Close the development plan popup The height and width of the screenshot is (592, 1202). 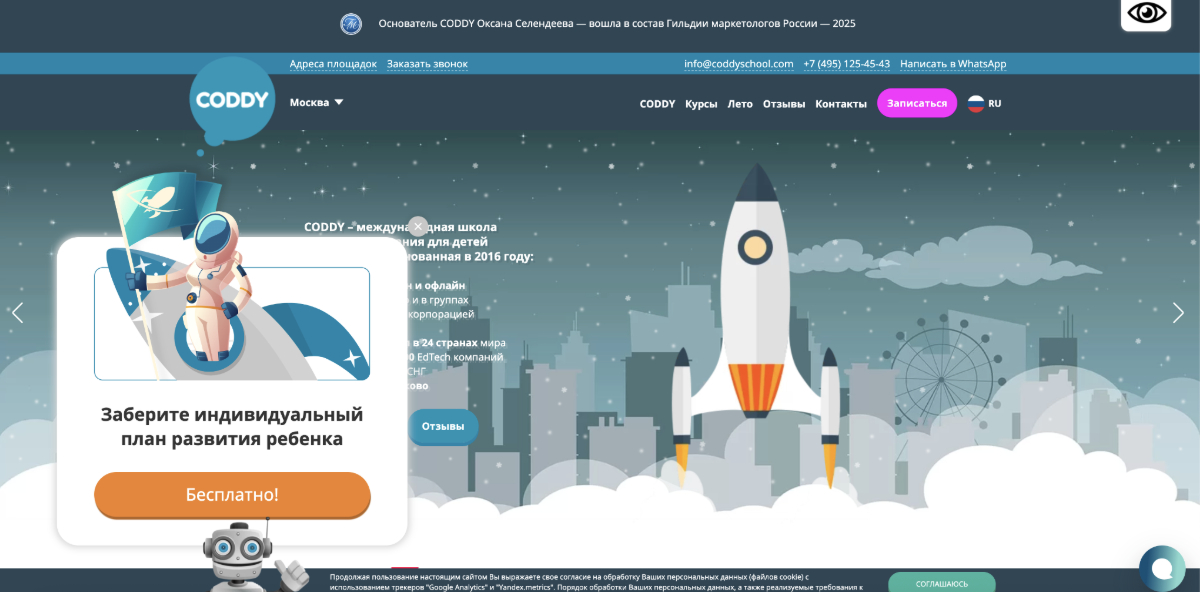[418, 227]
